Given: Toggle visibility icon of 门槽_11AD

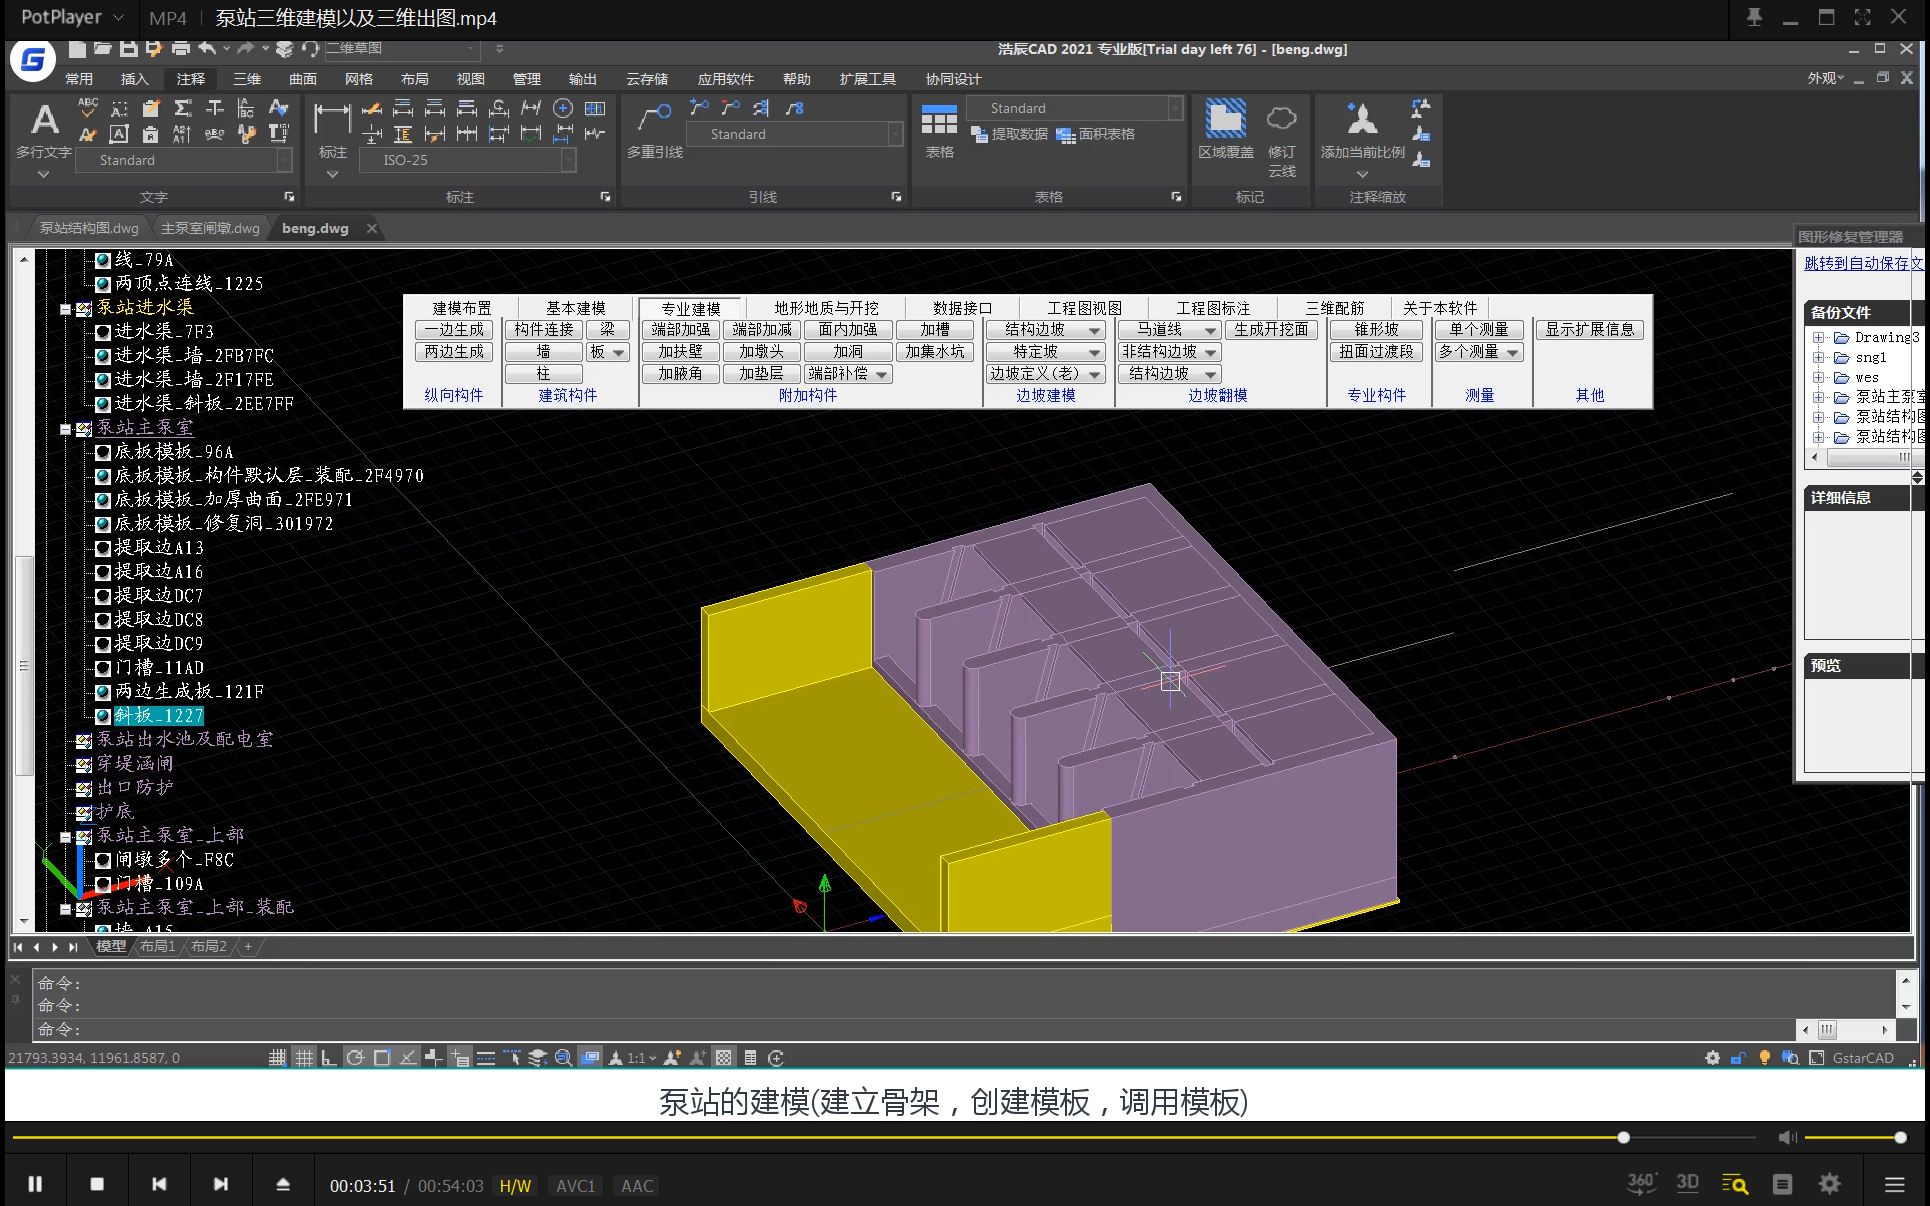Looking at the screenshot, I should pos(102,668).
